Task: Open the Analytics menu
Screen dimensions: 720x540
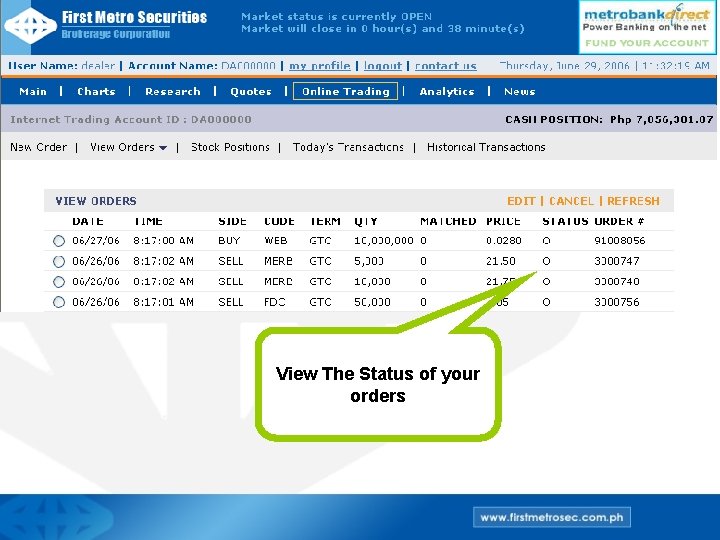Action: (447, 91)
